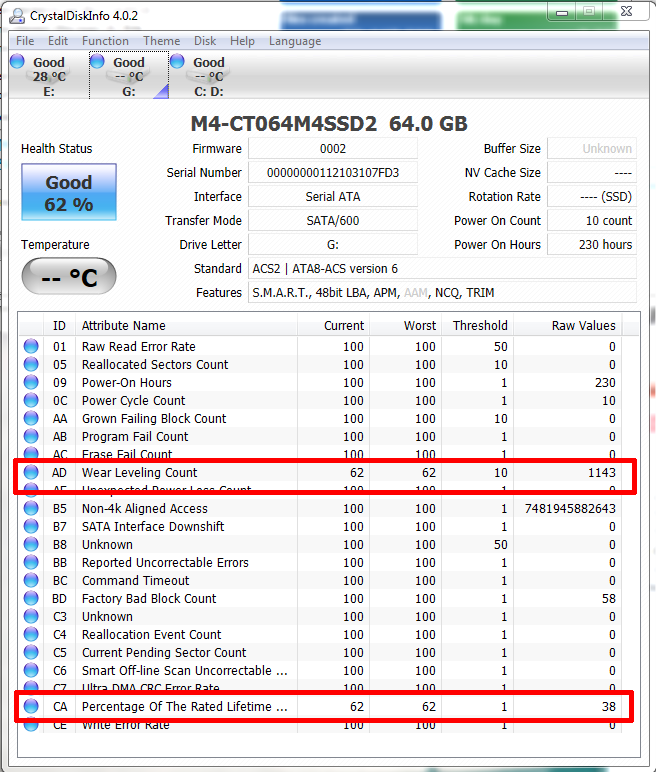Click the temperature display button
Image resolution: width=656 pixels, height=772 pixels.
coord(69,276)
